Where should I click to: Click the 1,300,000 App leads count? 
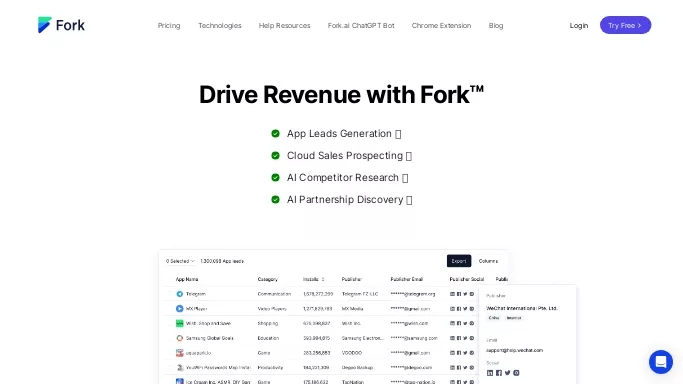[222, 261]
